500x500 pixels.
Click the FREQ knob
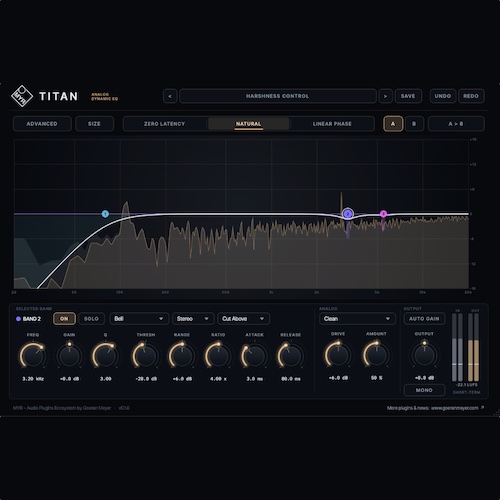point(33,355)
